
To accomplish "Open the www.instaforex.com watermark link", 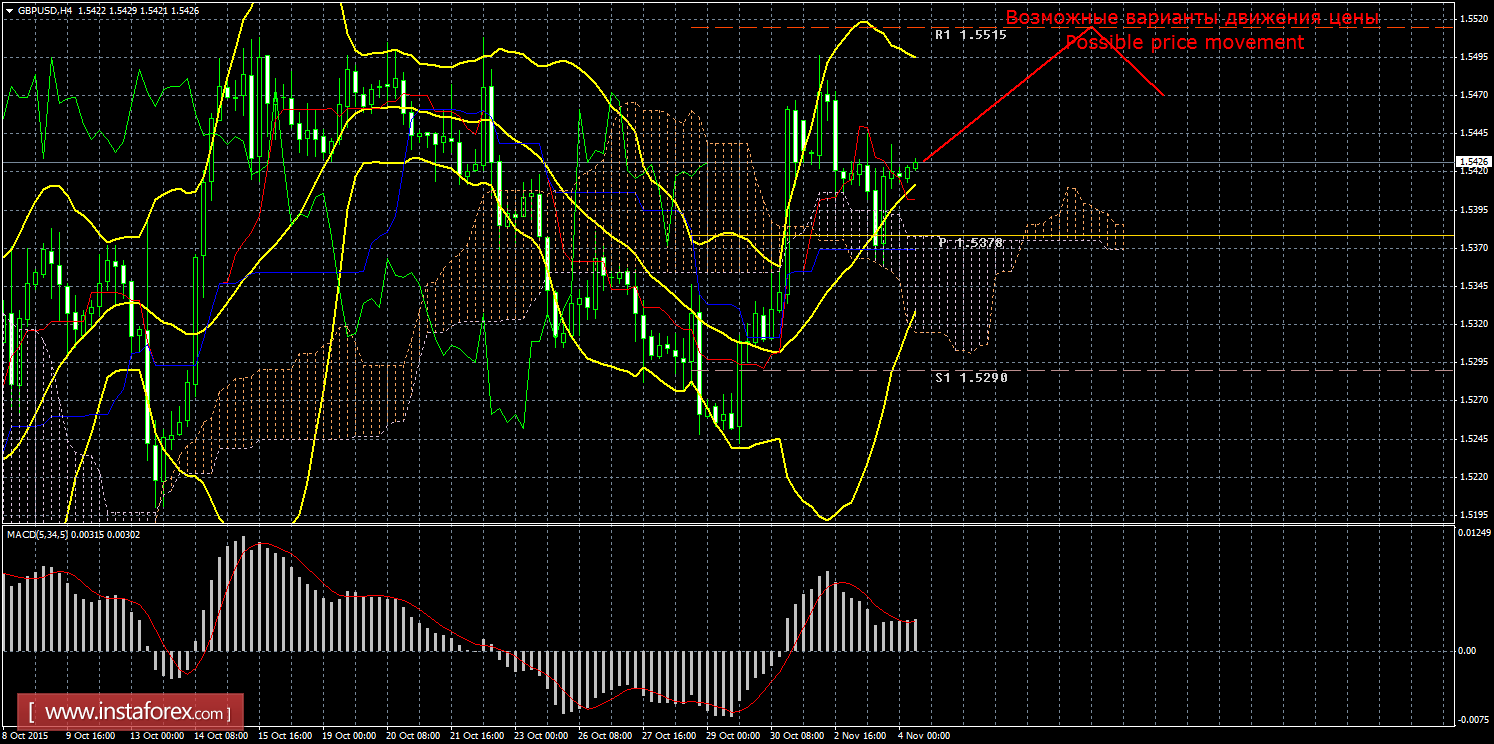I will 136,713.
